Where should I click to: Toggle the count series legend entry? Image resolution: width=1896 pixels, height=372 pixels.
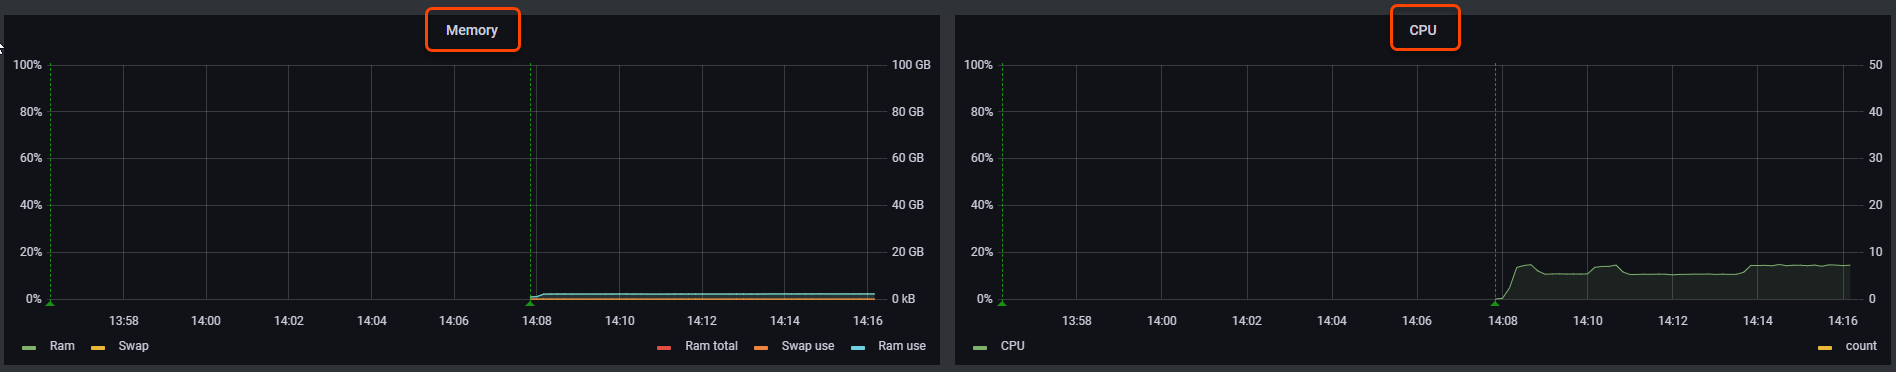(1861, 346)
